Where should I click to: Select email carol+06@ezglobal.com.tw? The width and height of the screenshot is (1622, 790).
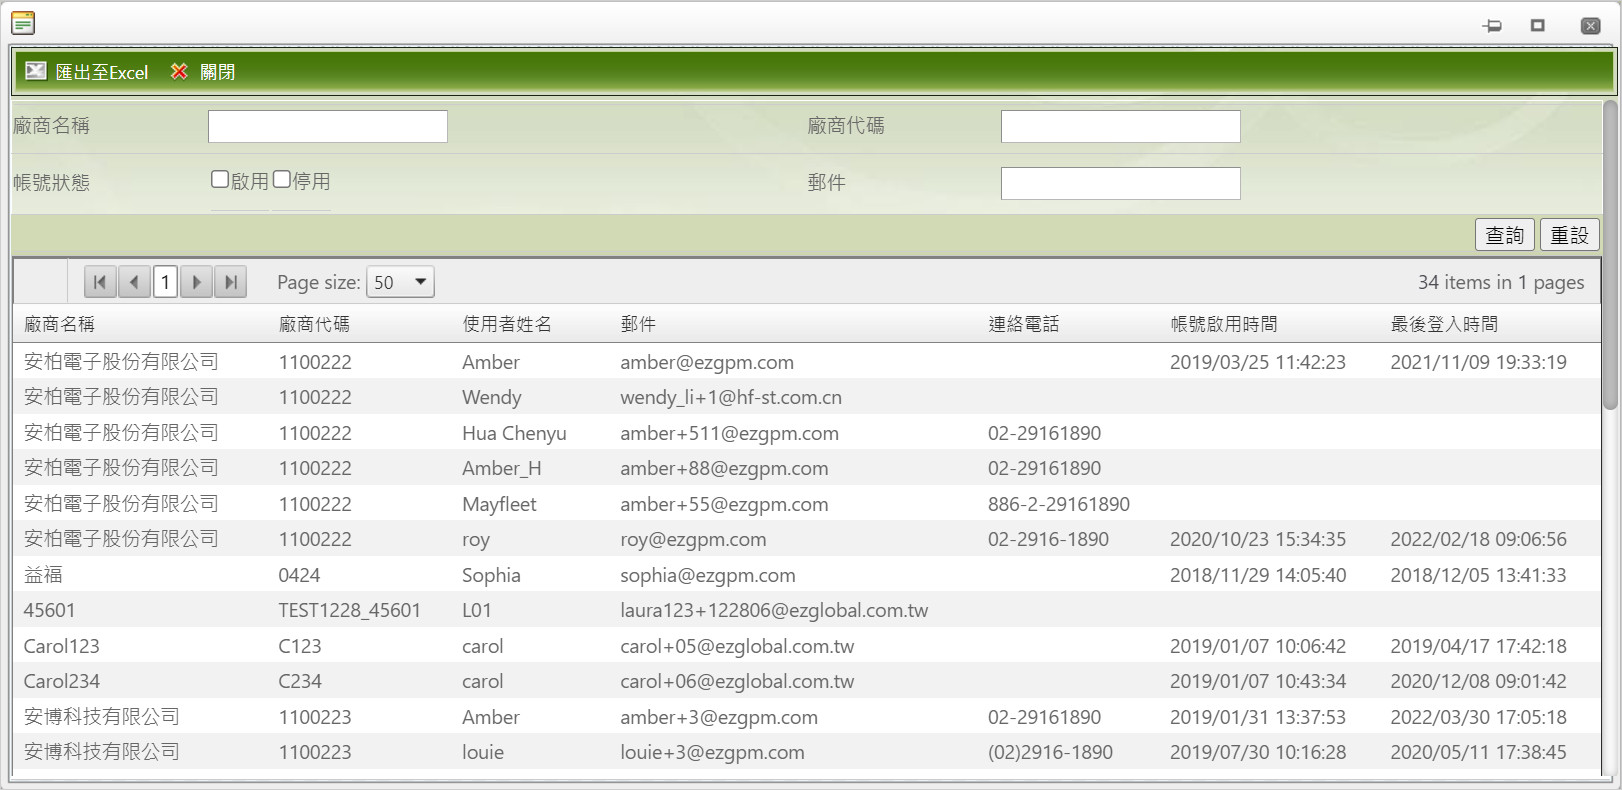click(x=737, y=681)
